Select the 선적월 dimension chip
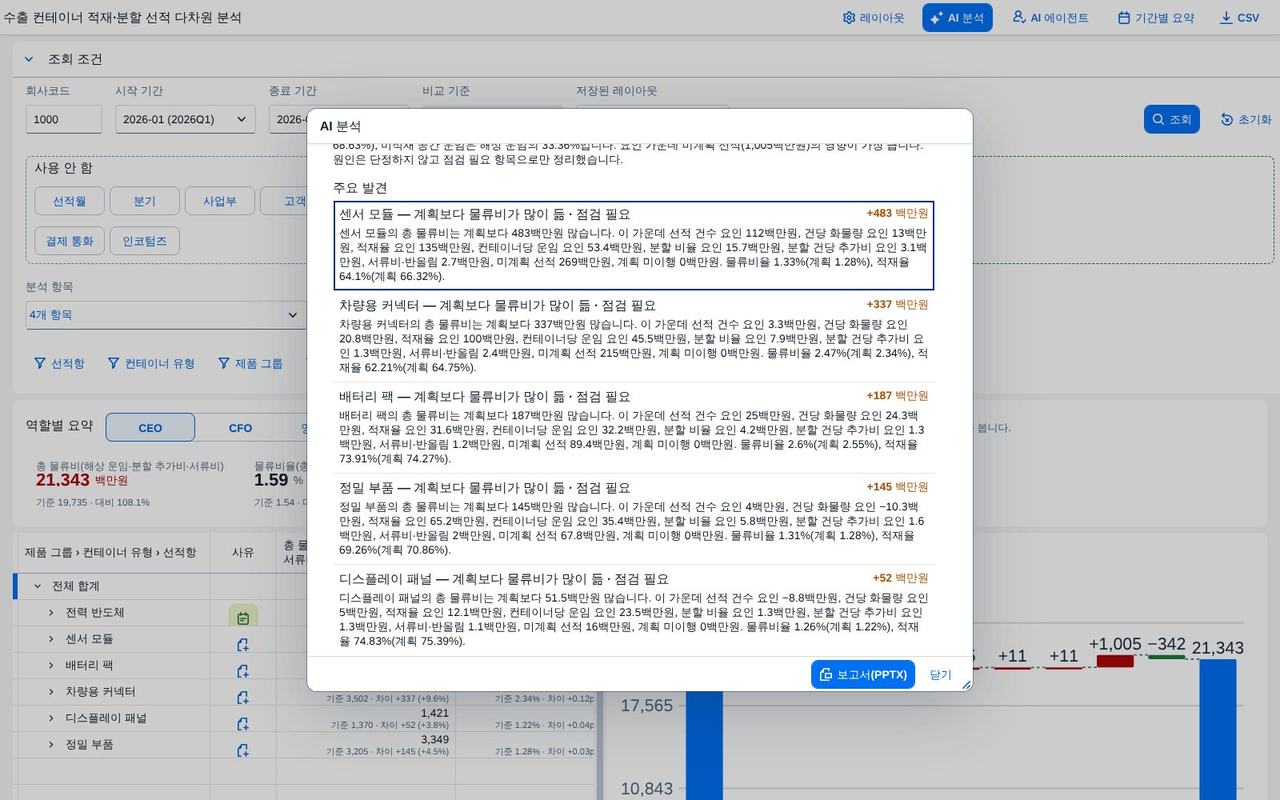 pyautogui.click(x=70, y=201)
